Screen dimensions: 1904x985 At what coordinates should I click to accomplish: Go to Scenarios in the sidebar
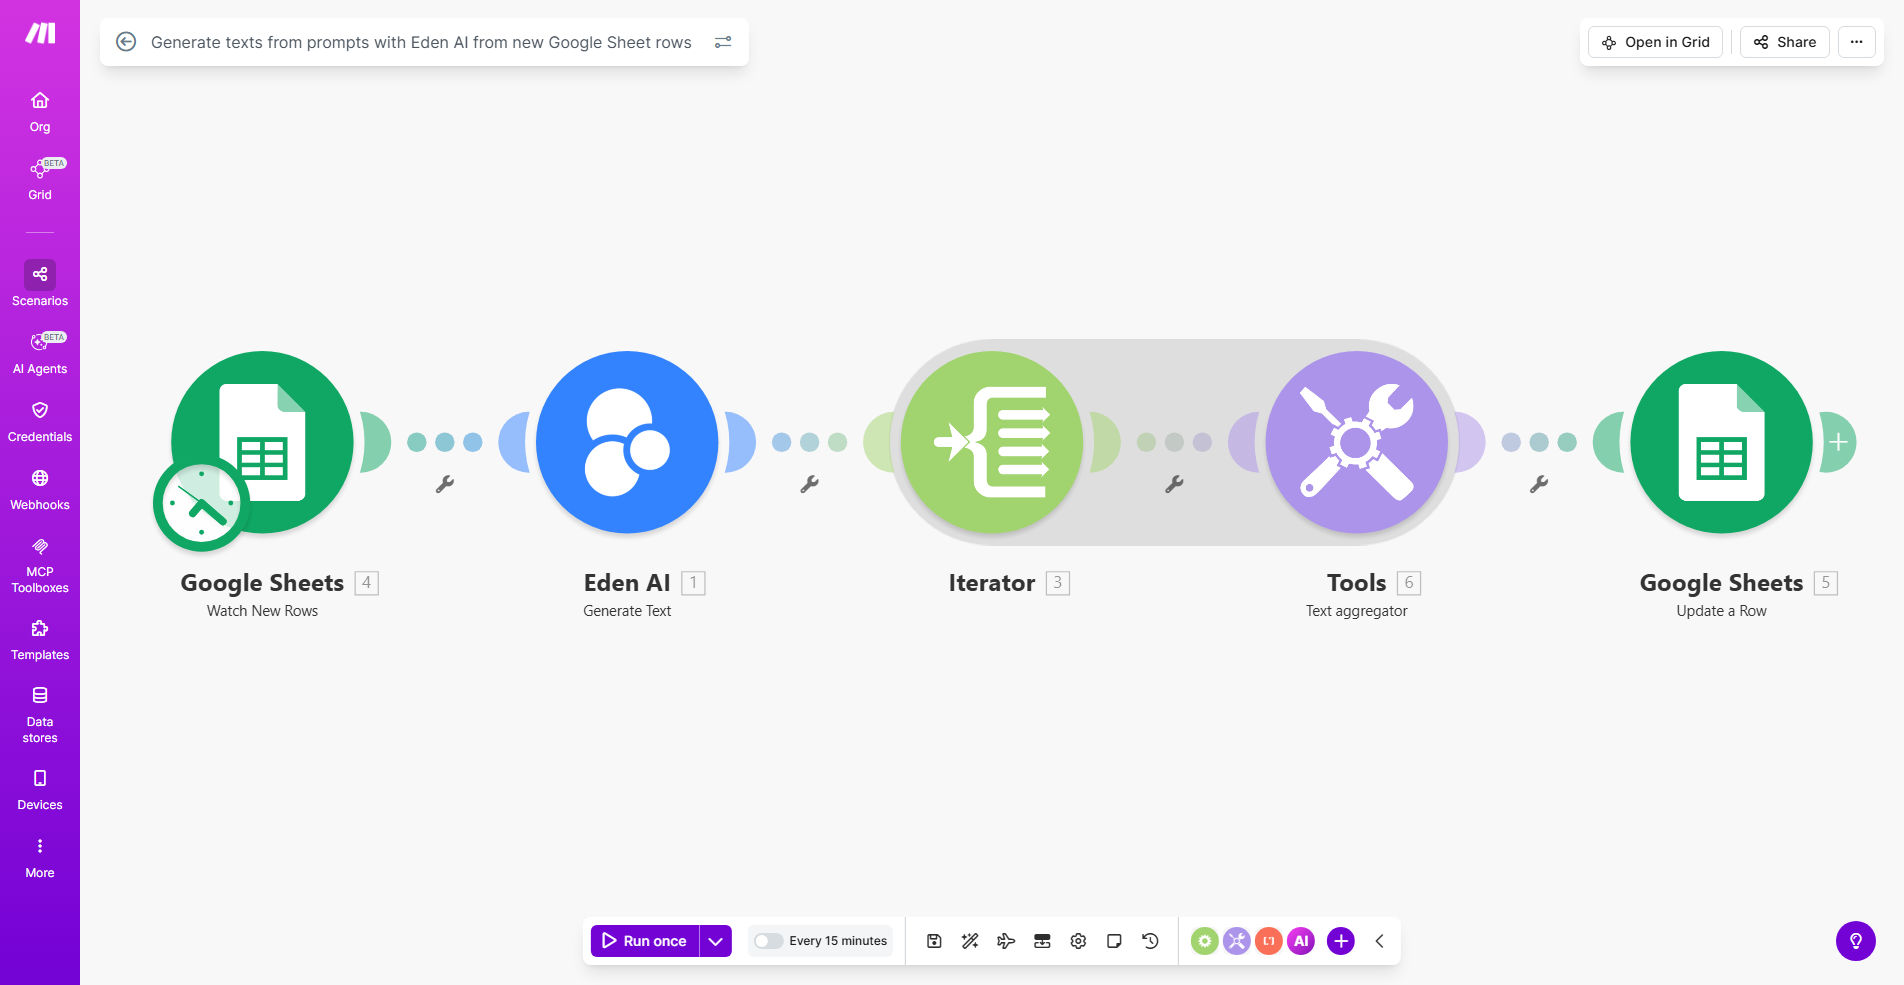pyautogui.click(x=40, y=284)
